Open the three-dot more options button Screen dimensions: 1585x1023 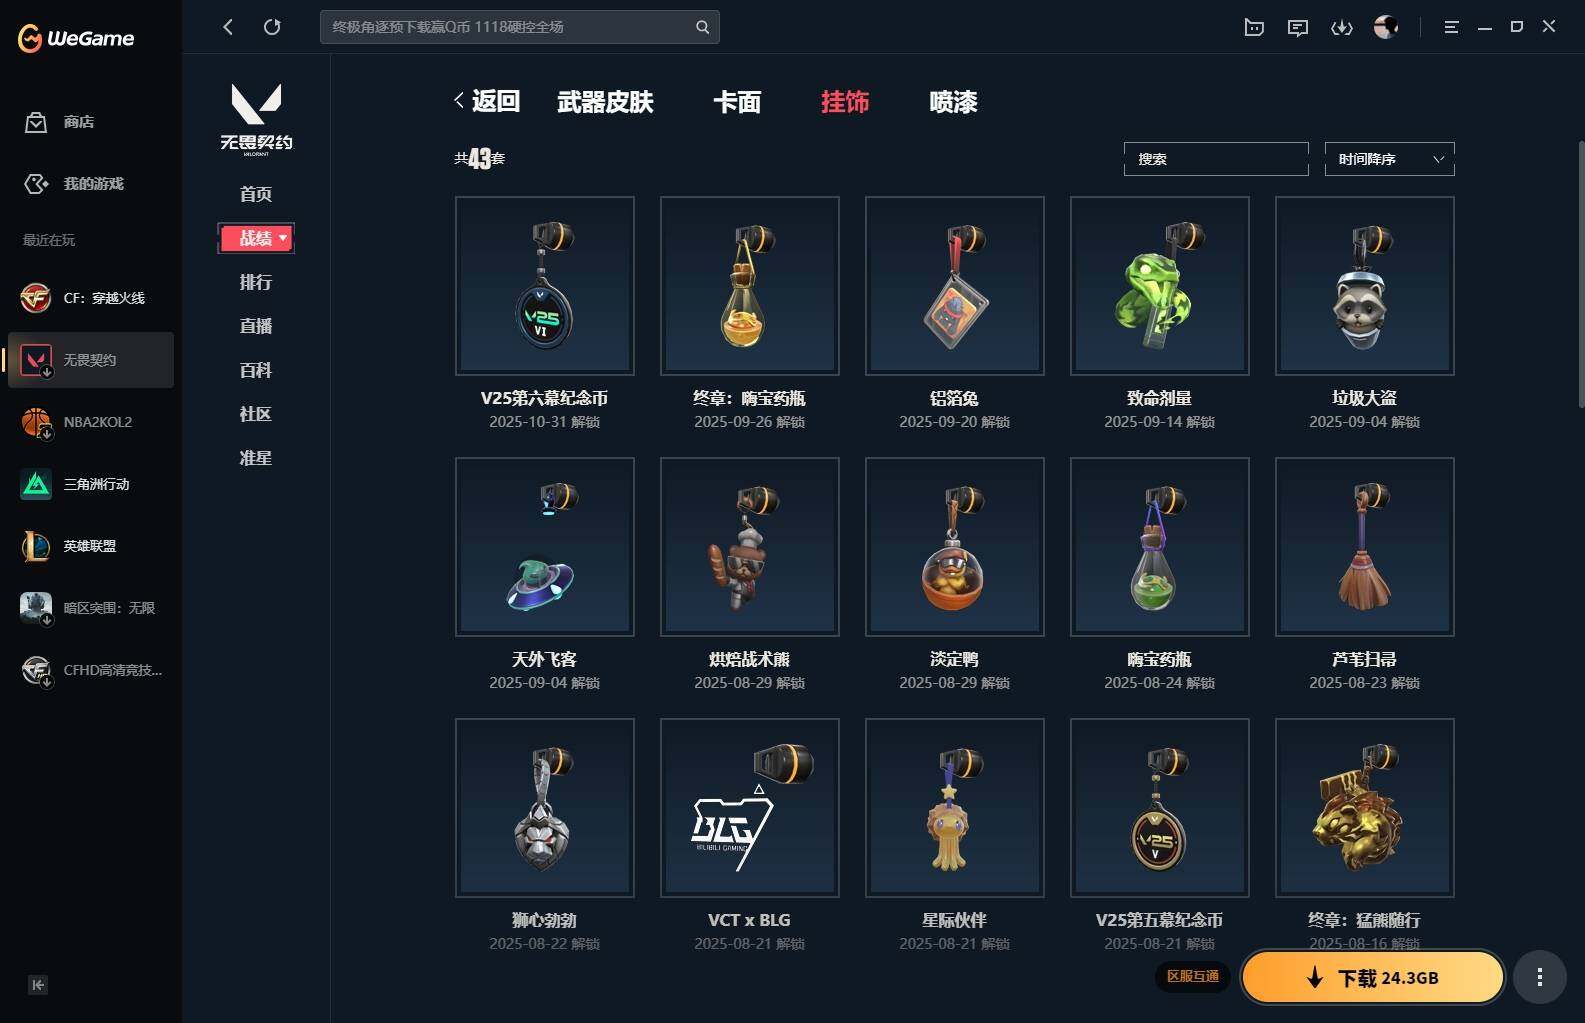pyautogui.click(x=1539, y=977)
